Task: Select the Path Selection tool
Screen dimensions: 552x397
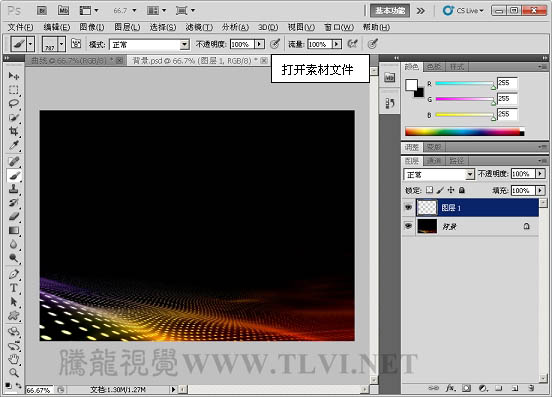Action: pyautogui.click(x=14, y=302)
